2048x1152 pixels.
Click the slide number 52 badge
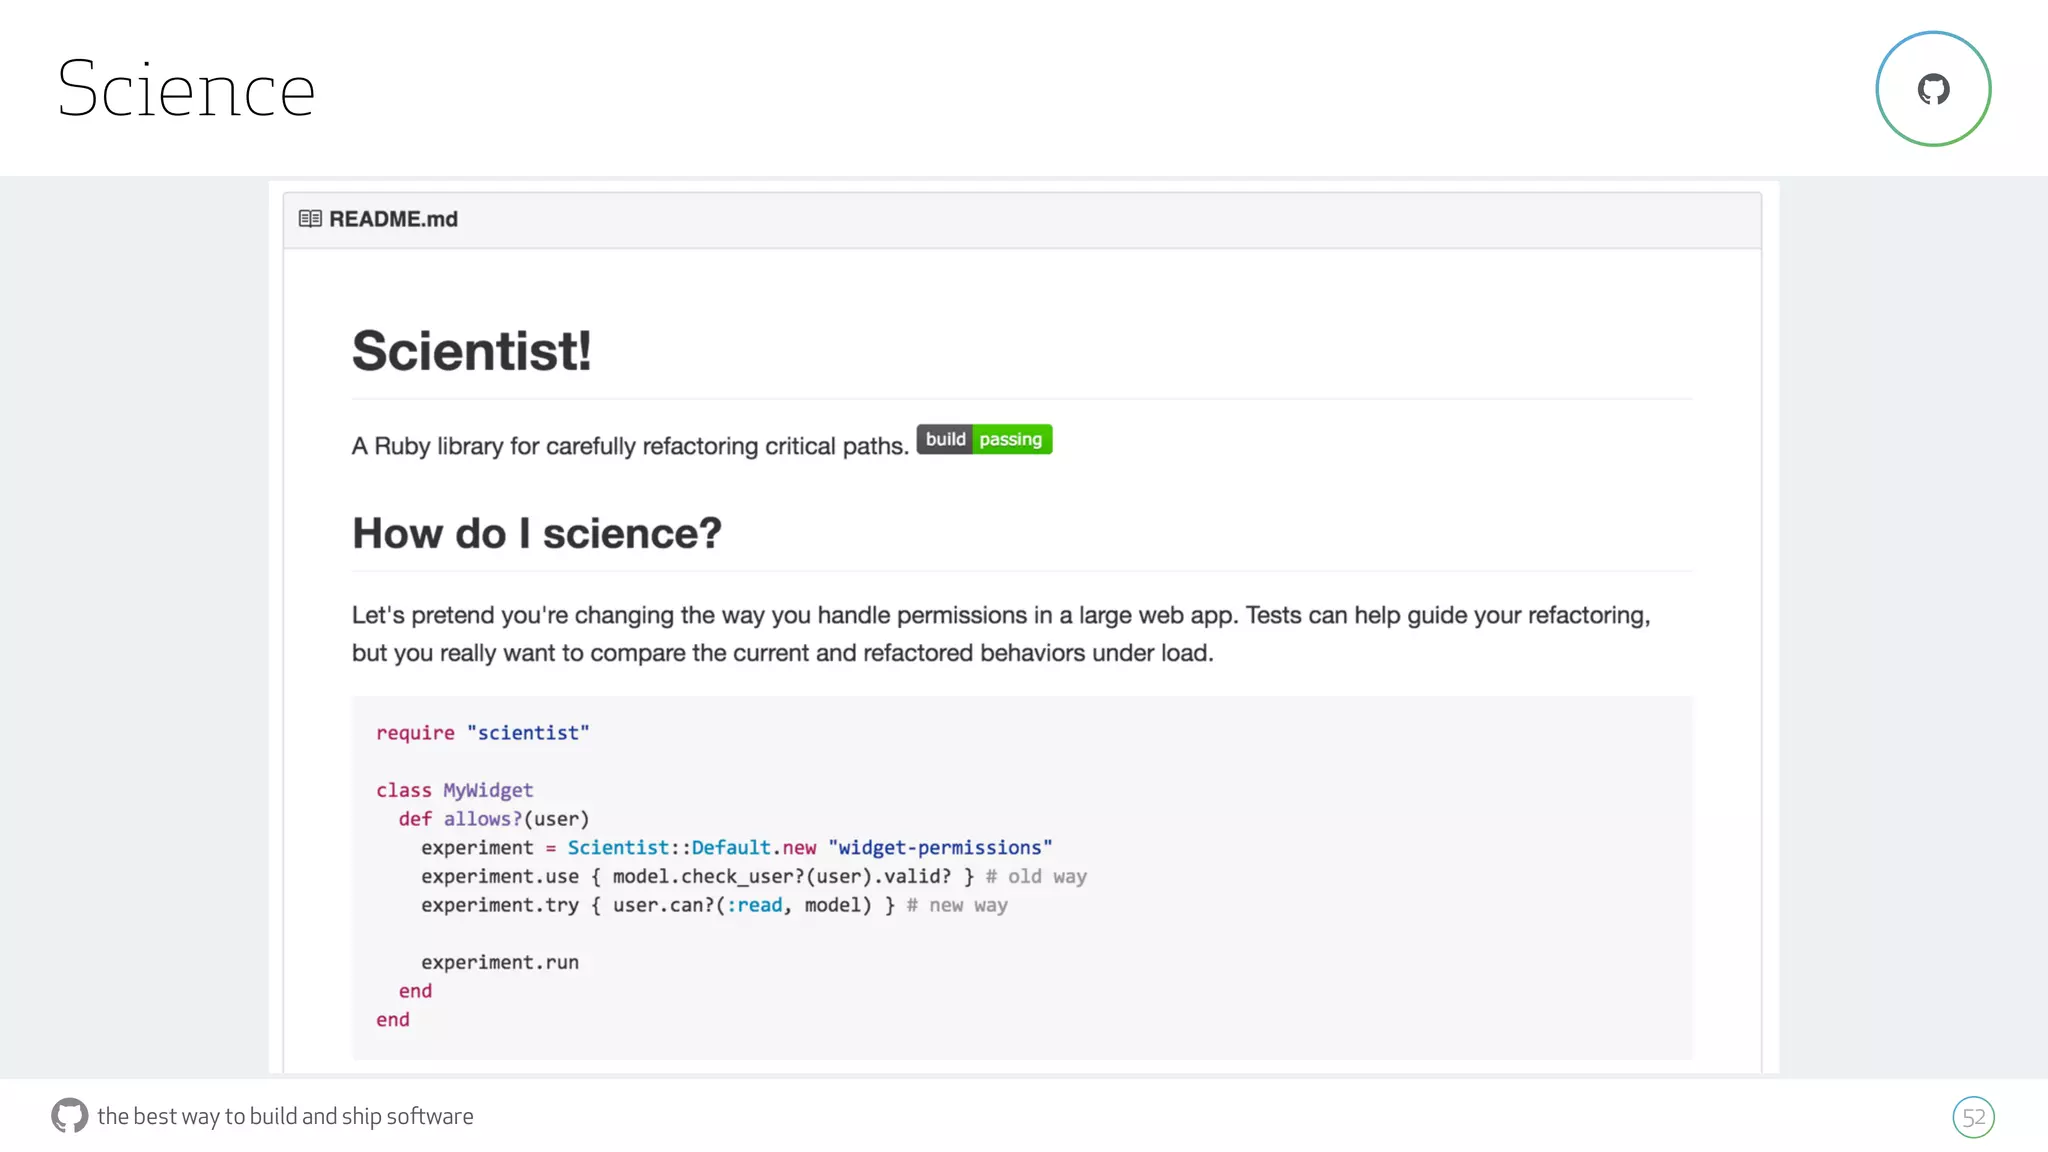coord(1973,1117)
